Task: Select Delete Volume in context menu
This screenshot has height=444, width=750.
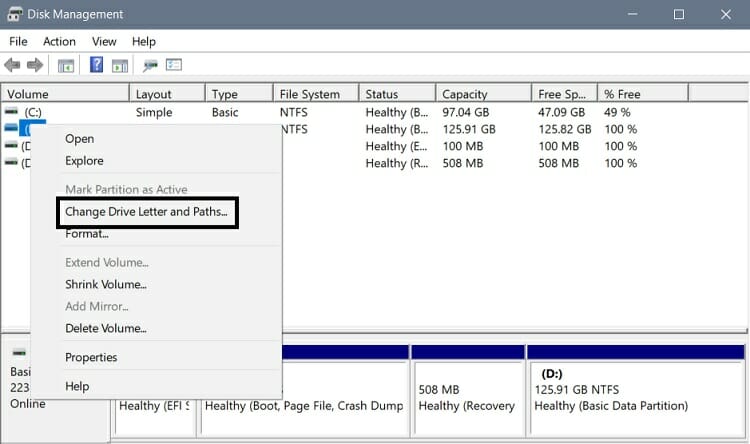Action: click(x=105, y=328)
